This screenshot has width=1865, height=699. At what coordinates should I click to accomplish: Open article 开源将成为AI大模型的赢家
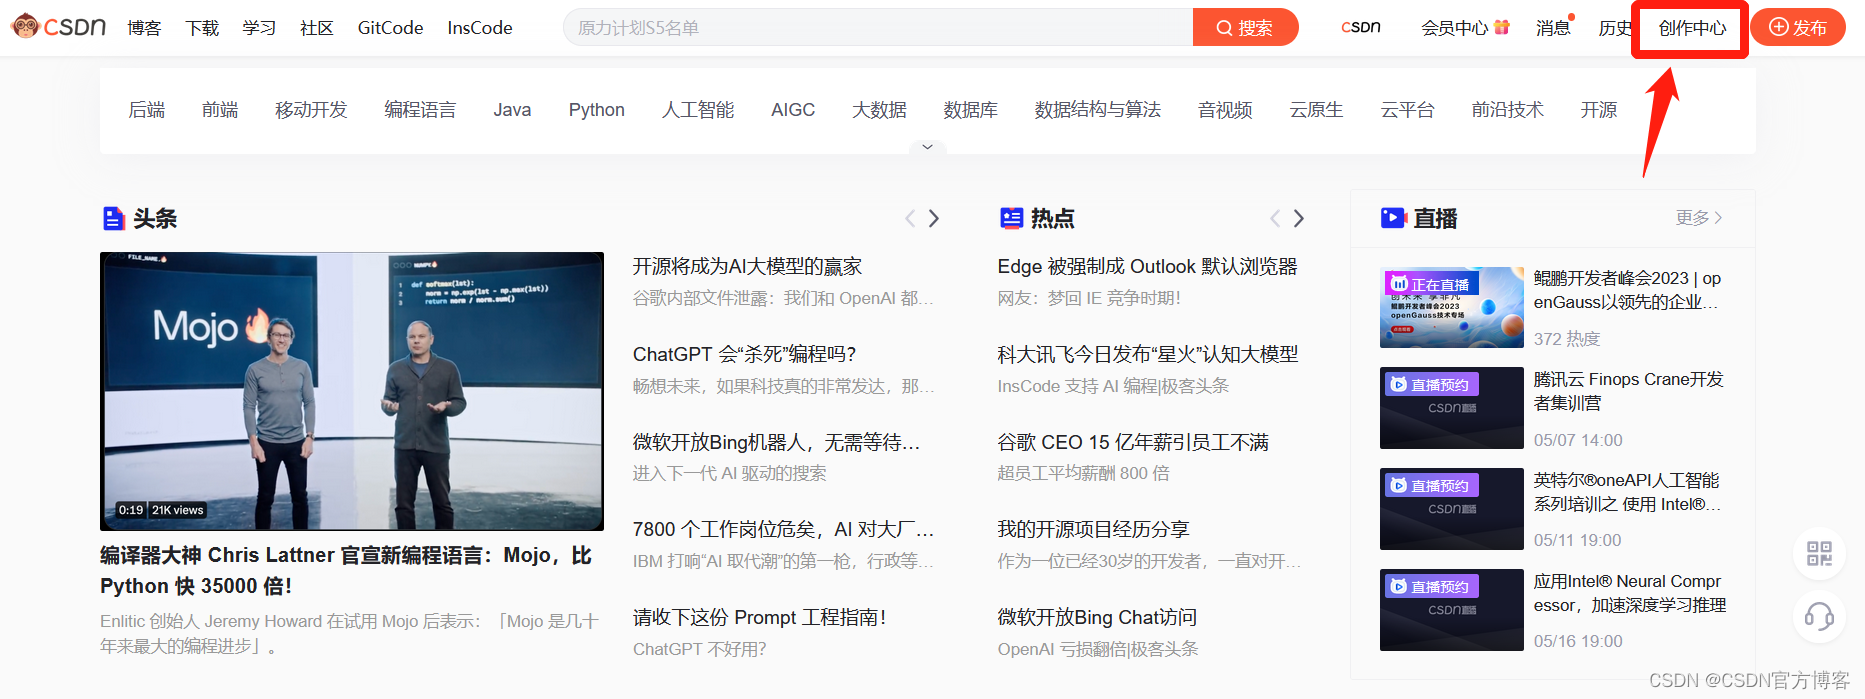click(x=747, y=267)
